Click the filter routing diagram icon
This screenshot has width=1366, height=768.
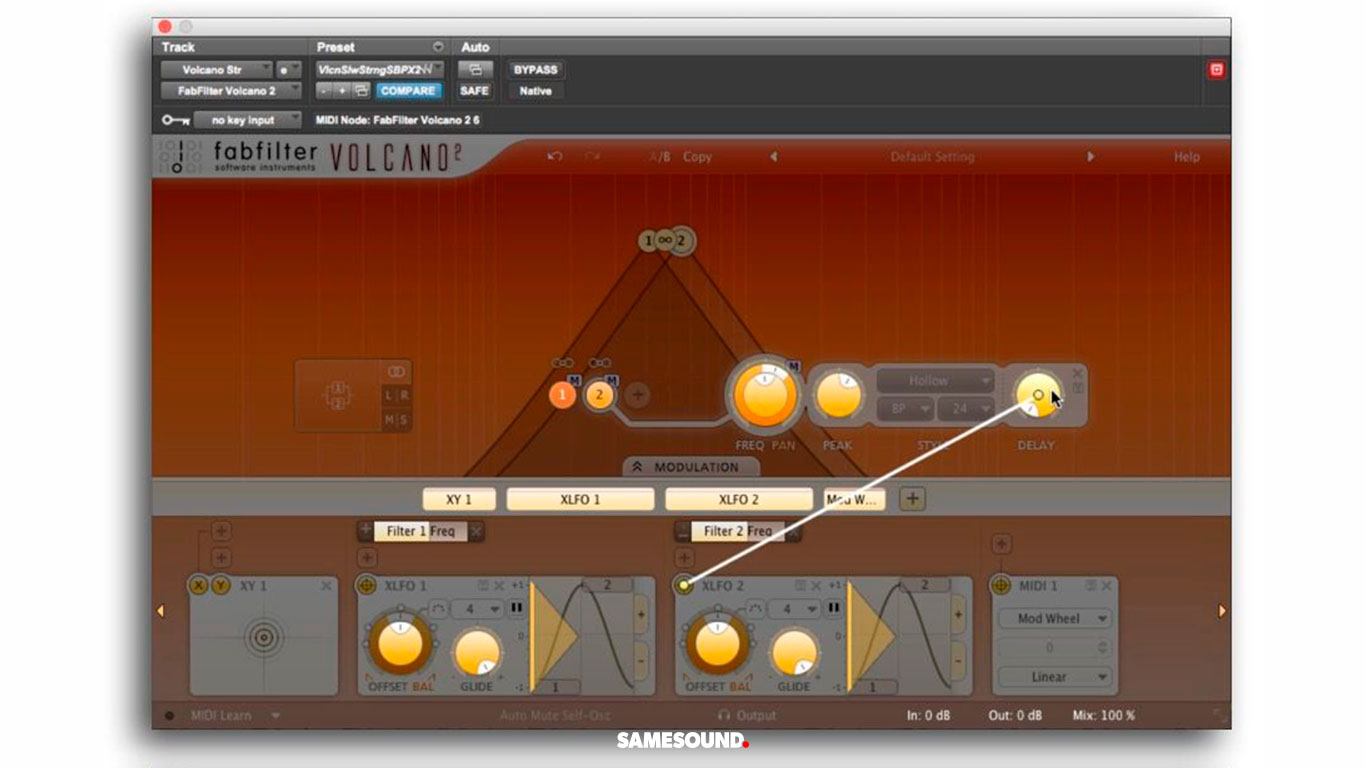pos(337,395)
